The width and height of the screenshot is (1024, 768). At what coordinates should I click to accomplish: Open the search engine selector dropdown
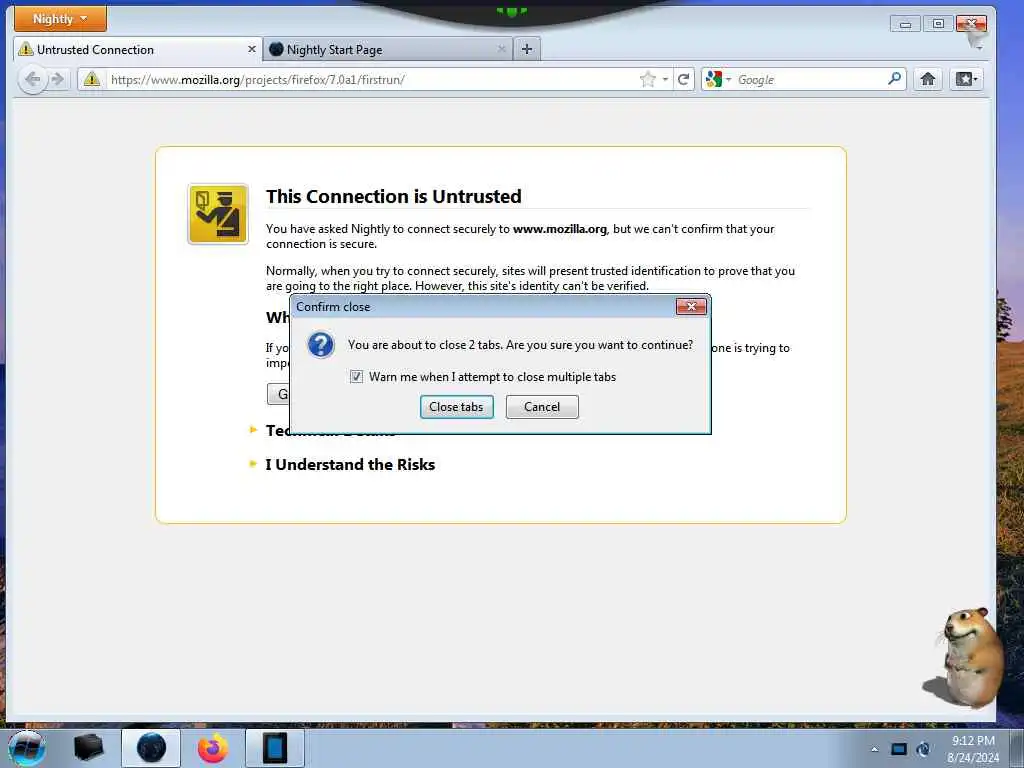click(718, 80)
